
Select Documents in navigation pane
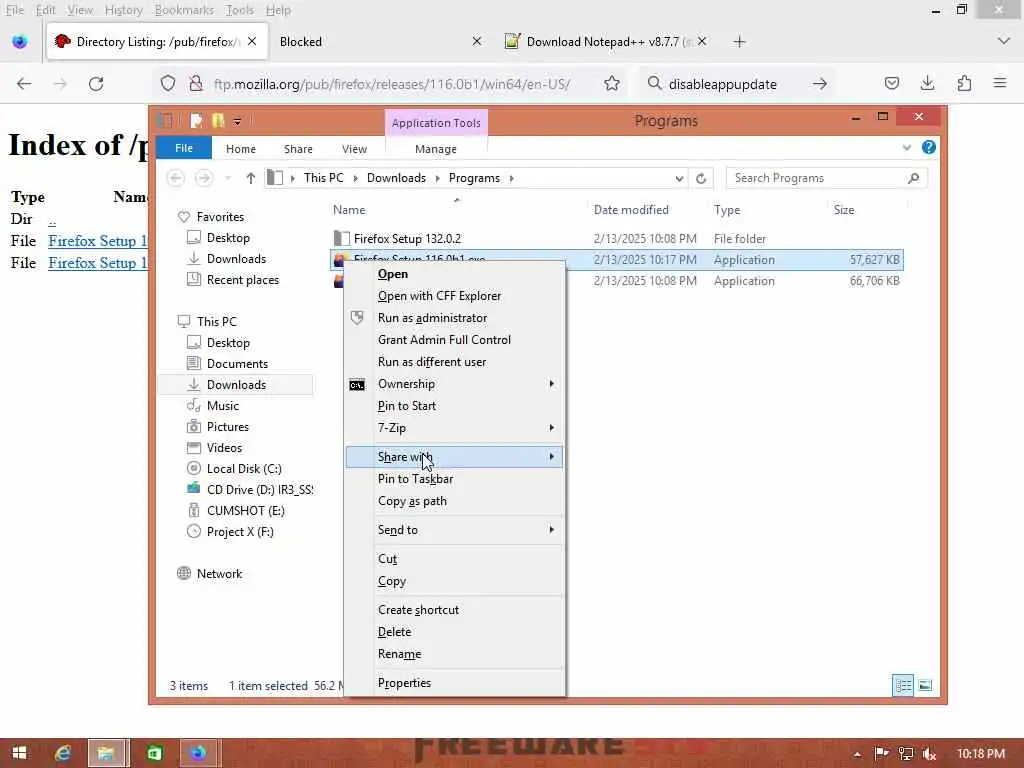coord(237,364)
